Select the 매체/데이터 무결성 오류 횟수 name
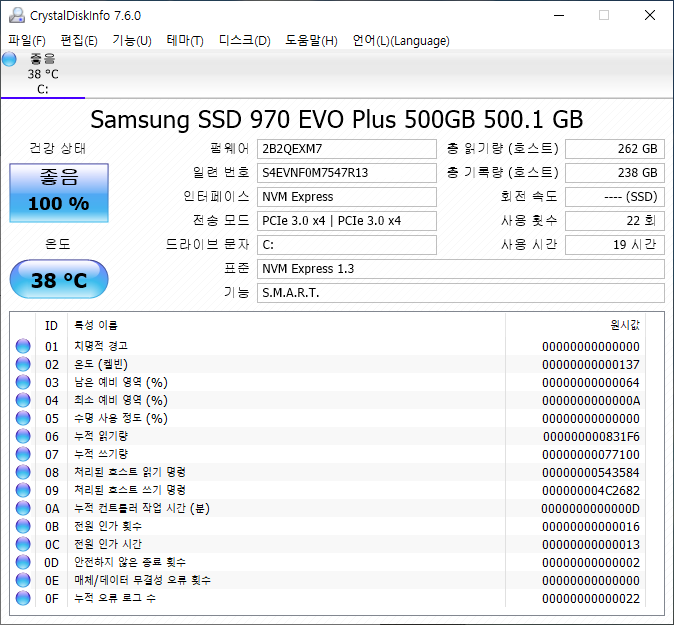Screen dimensions: 674x625 142,580
